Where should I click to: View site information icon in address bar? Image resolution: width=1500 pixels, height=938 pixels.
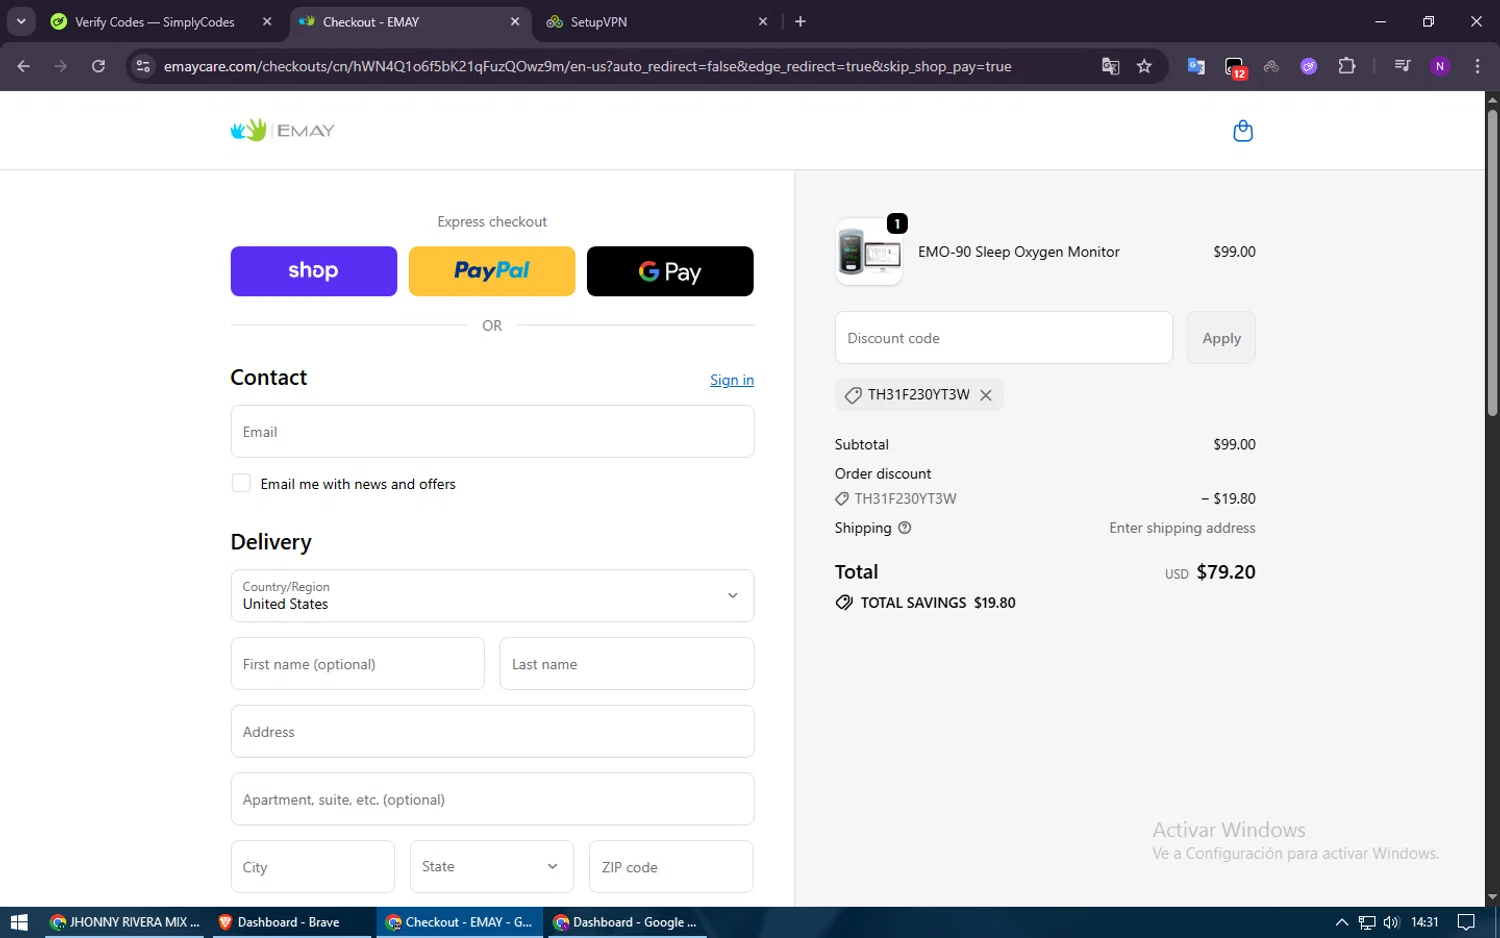(143, 66)
